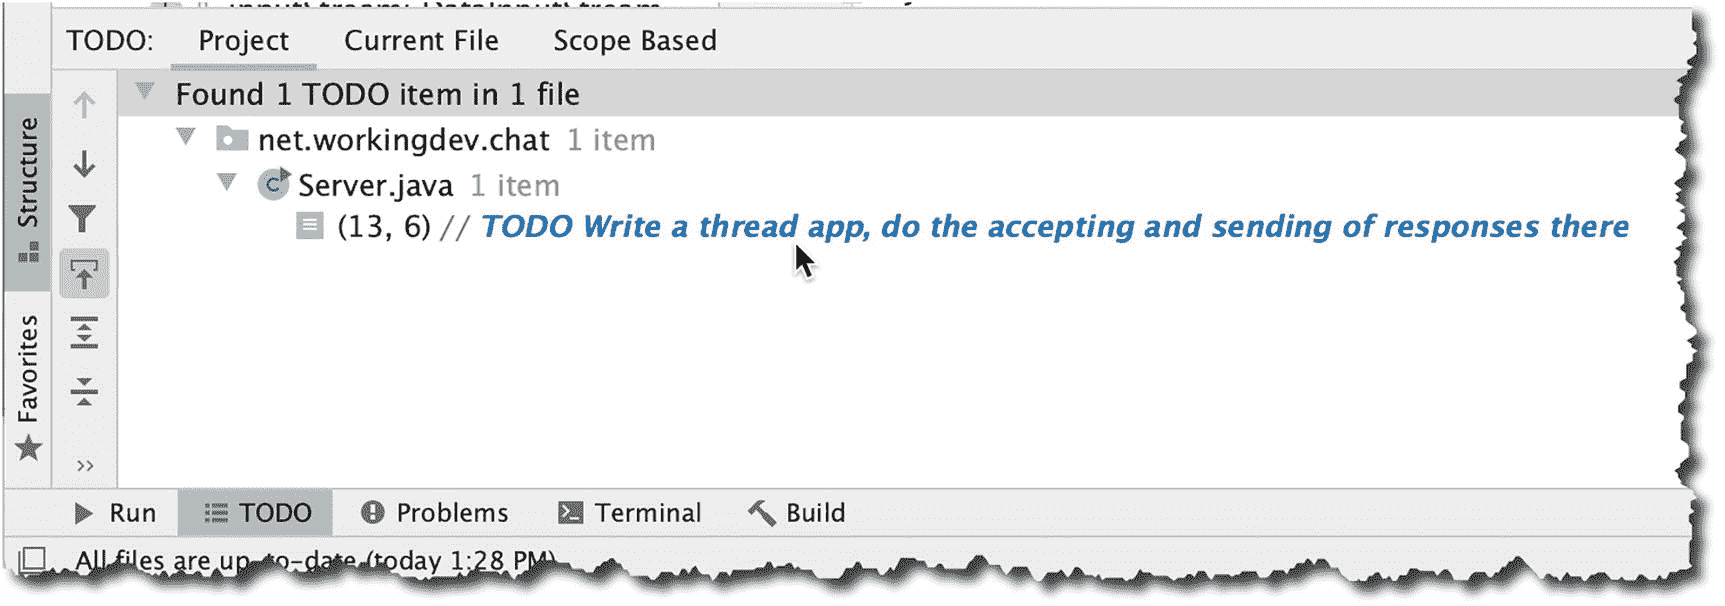
Task: Click the Run play triangle icon
Action: 84,514
